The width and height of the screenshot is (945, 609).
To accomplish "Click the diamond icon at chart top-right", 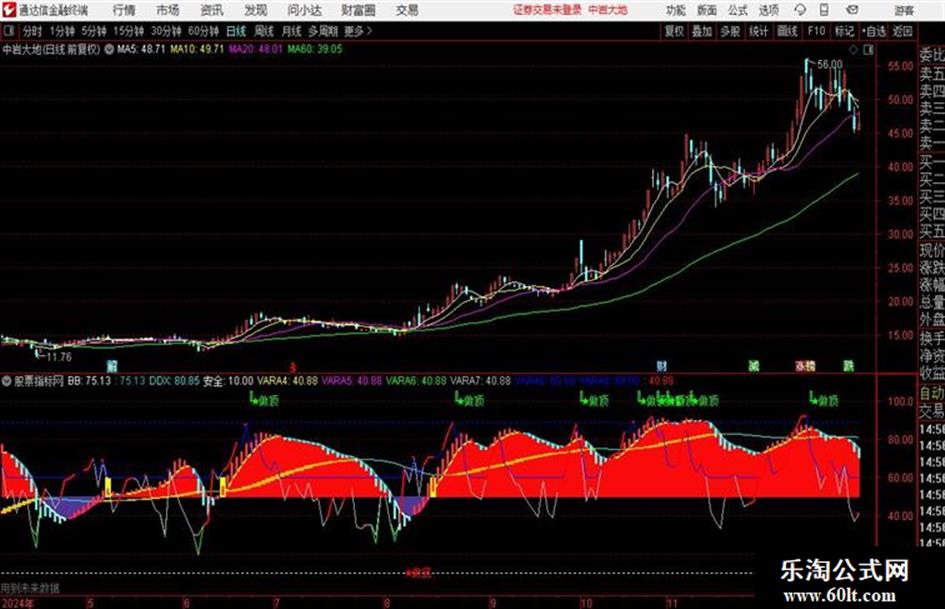I will click(853, 50).
